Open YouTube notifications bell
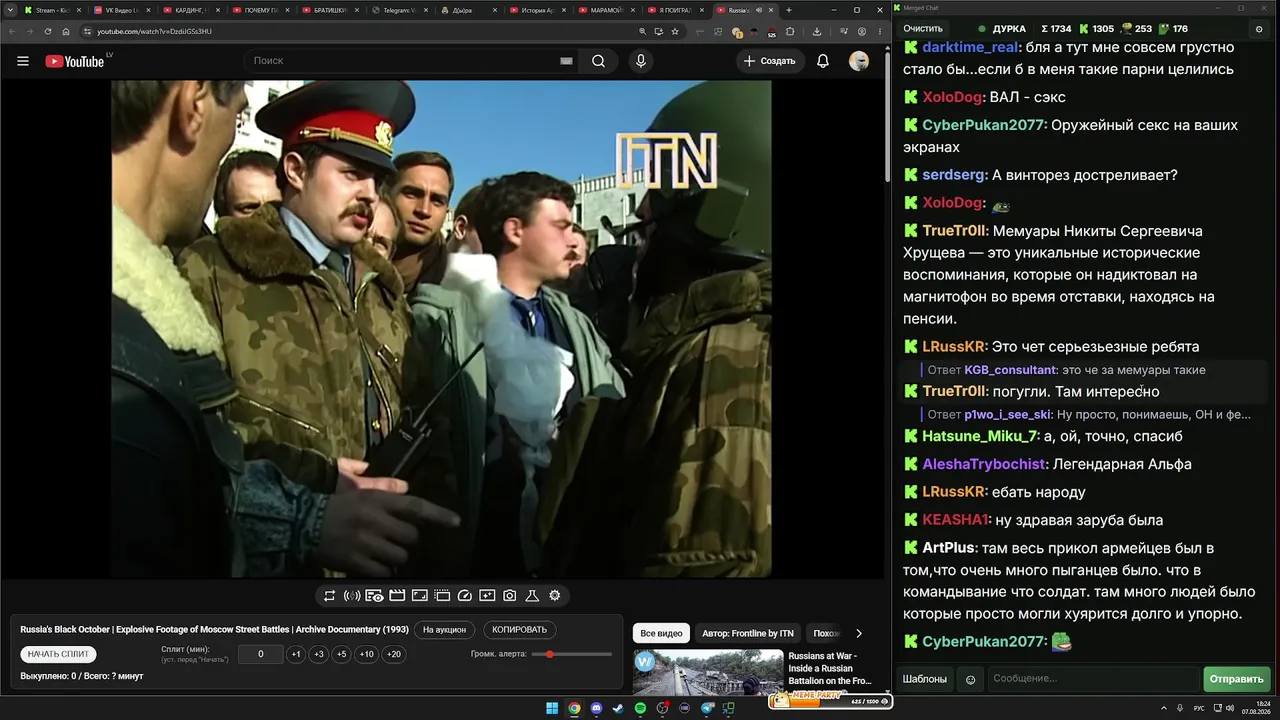The width and height of the screenshot is (1280, 720). pos(823,61)
